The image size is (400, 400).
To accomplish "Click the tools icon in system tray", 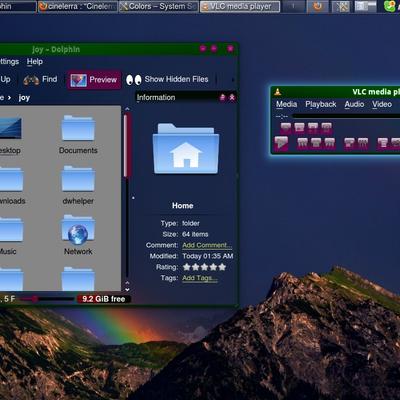I will 342,6.
